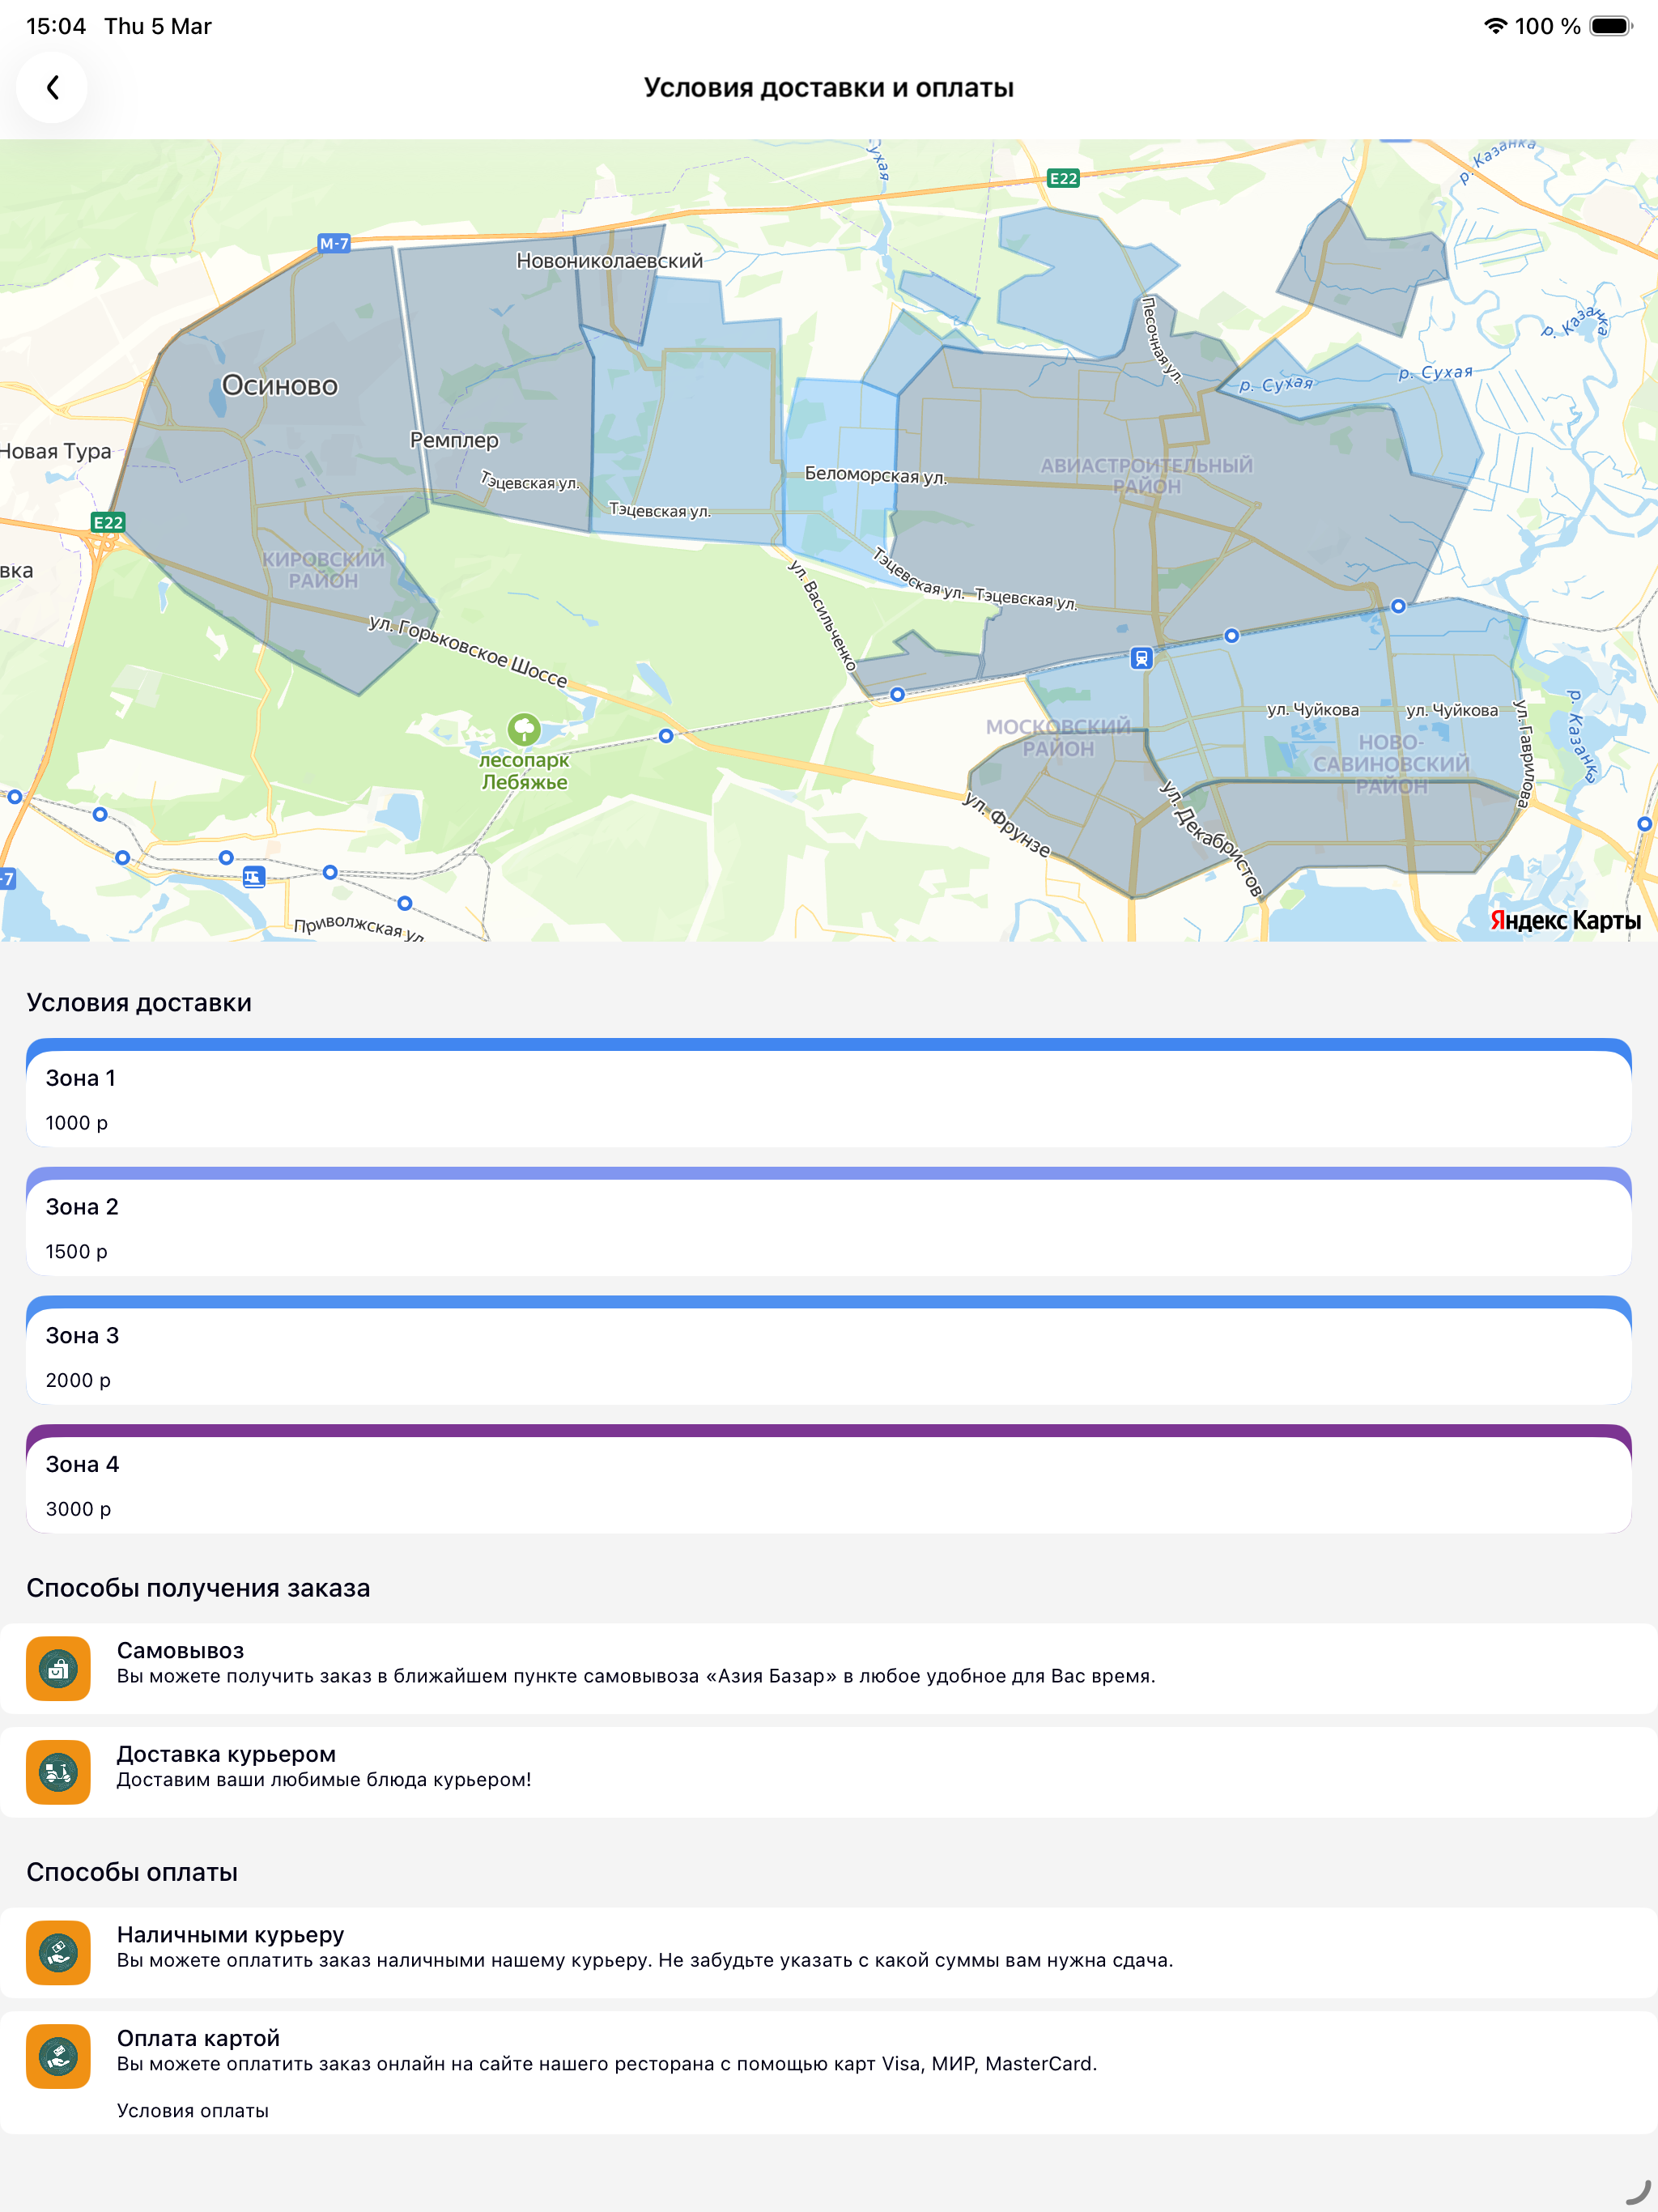Screen dimensions: 1658x2212
Task: Select the лесопарк Лебяжье park marker
Action: point(524,729)
